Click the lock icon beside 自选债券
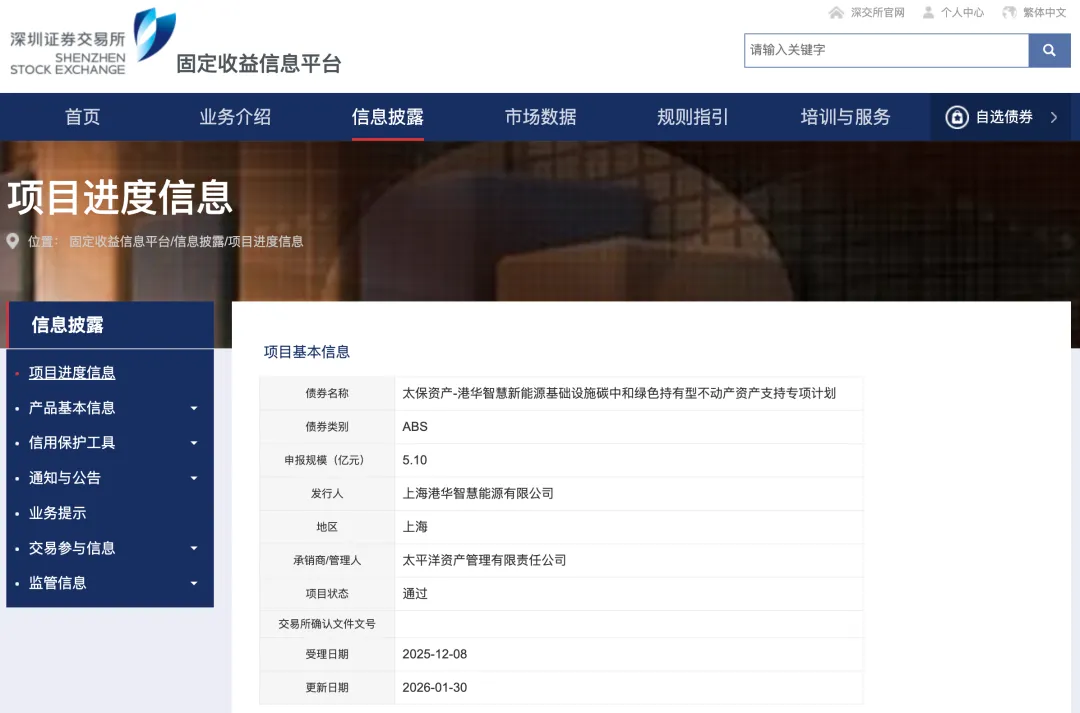1080x713 pixels. [957, 117]
